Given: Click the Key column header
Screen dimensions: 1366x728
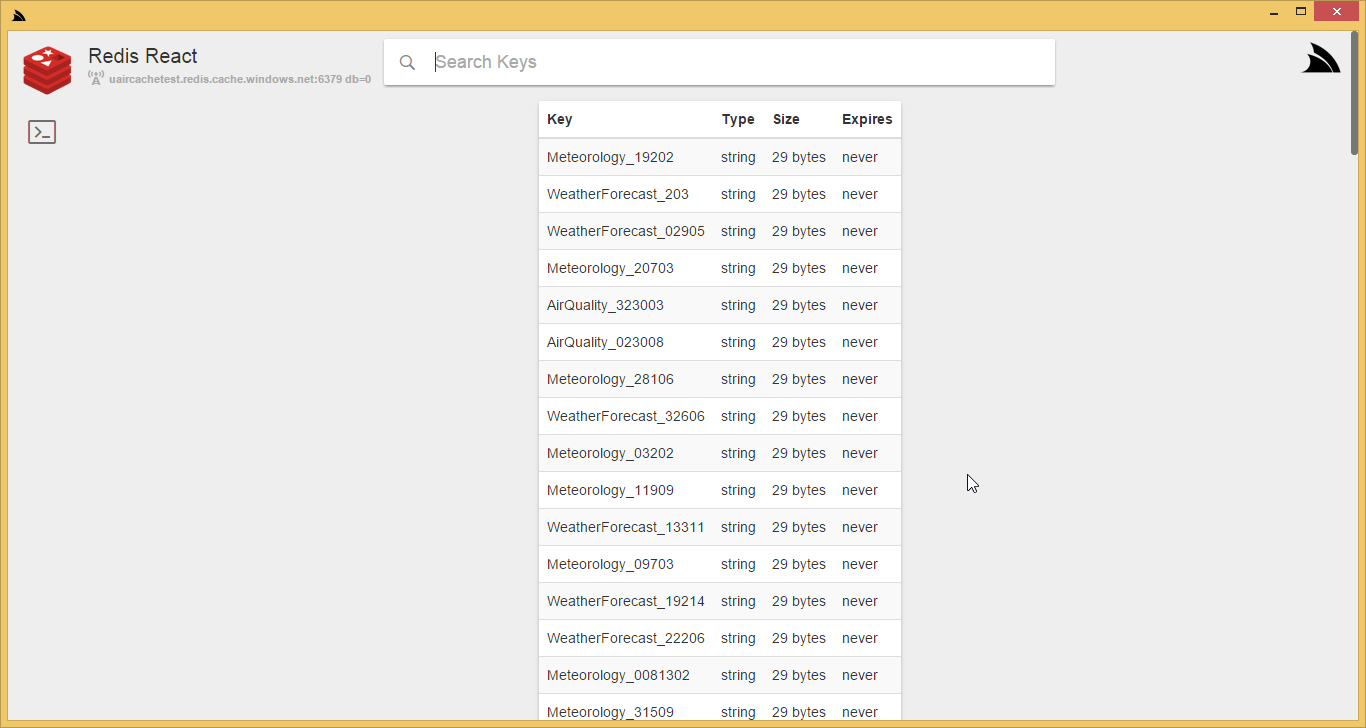Looking at the screenshot, I should tap(560, 119).
